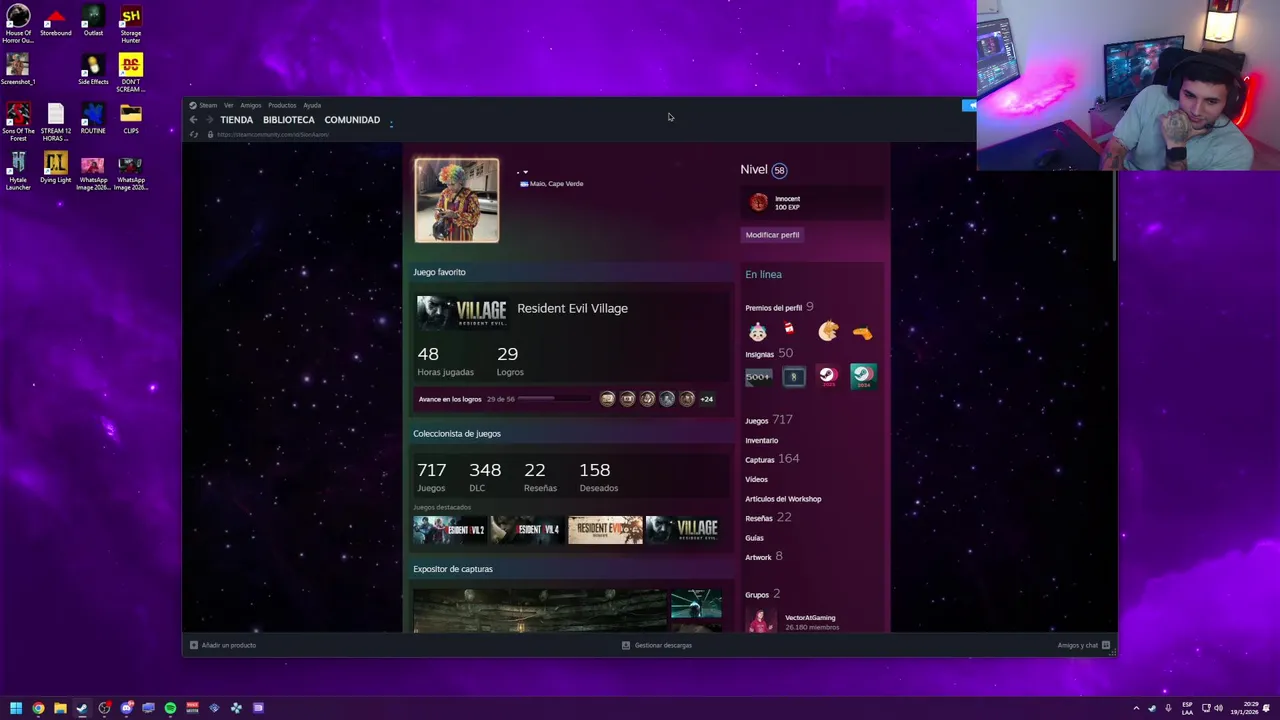Go back with Steam's back arrow
Viewport: 1280px width, 720px height.
coord(194,120)
